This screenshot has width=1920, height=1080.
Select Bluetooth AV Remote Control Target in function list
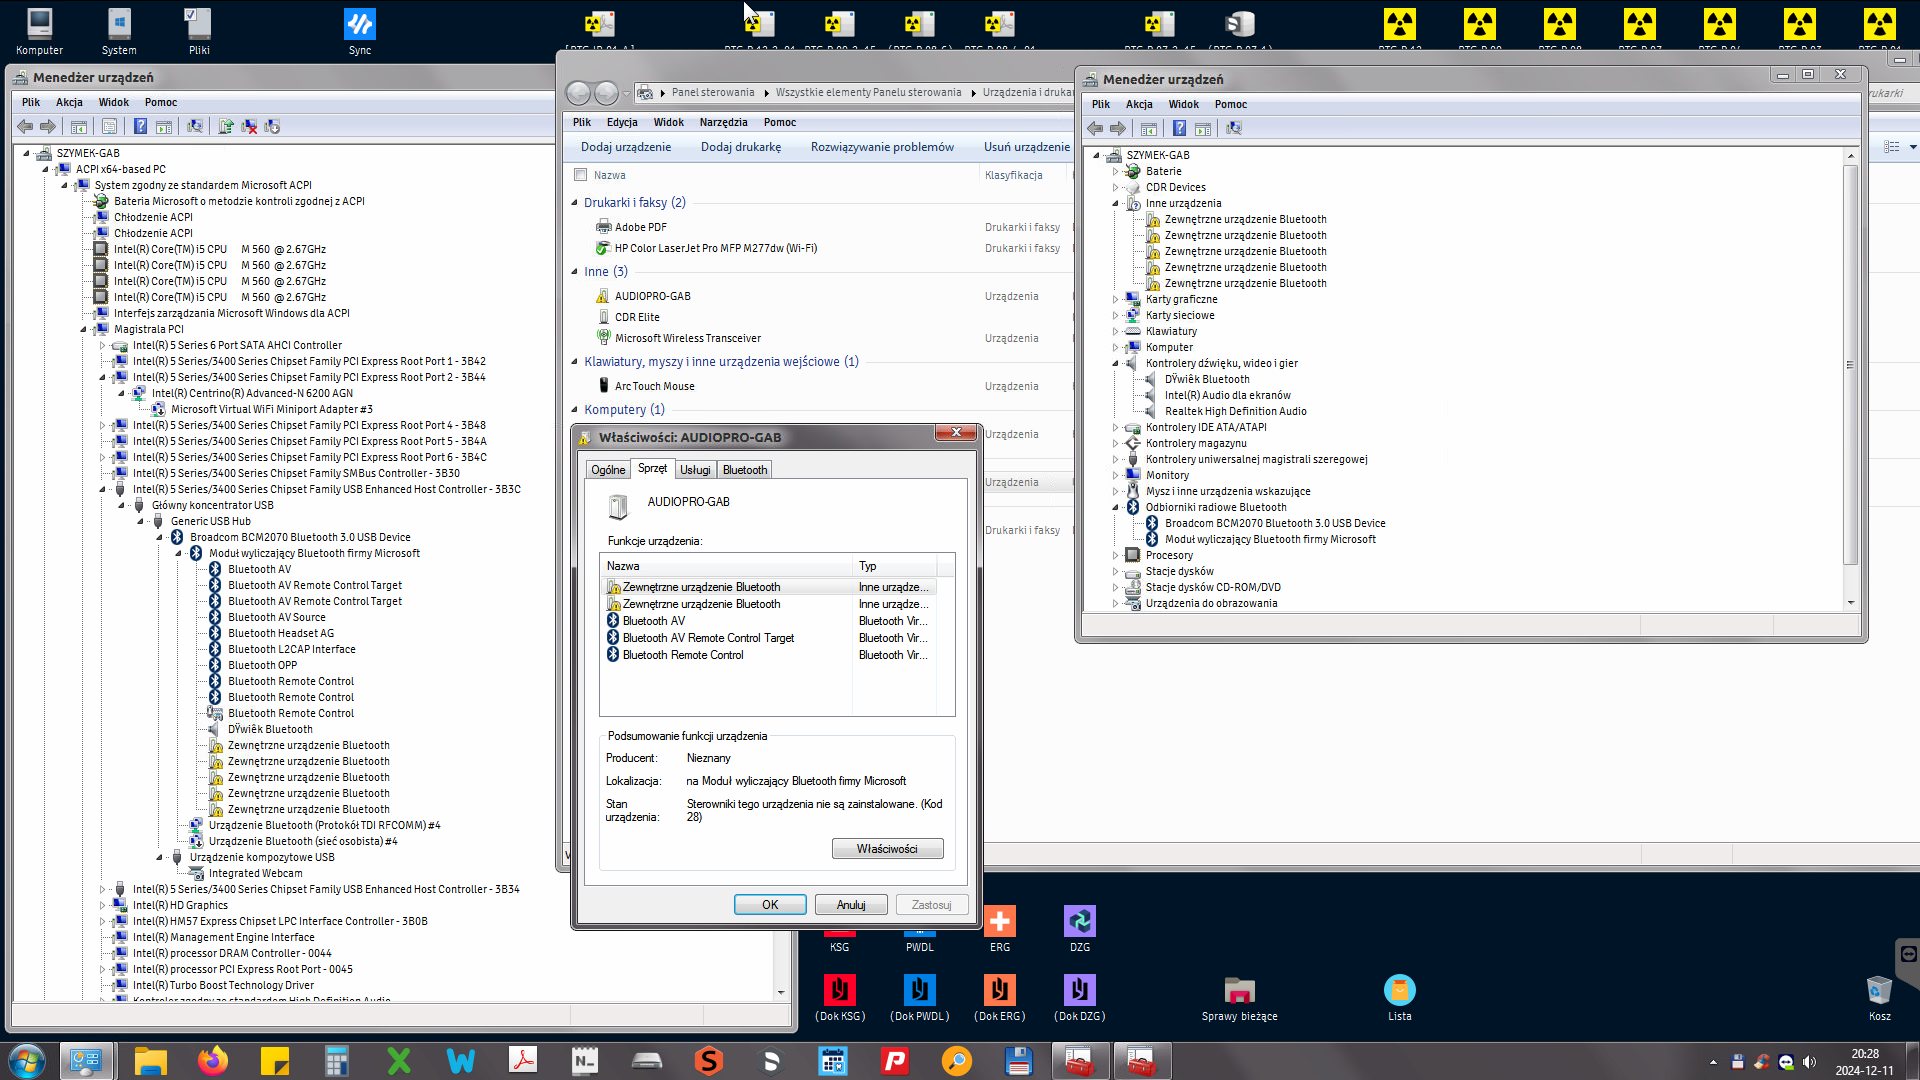[708, 638]
